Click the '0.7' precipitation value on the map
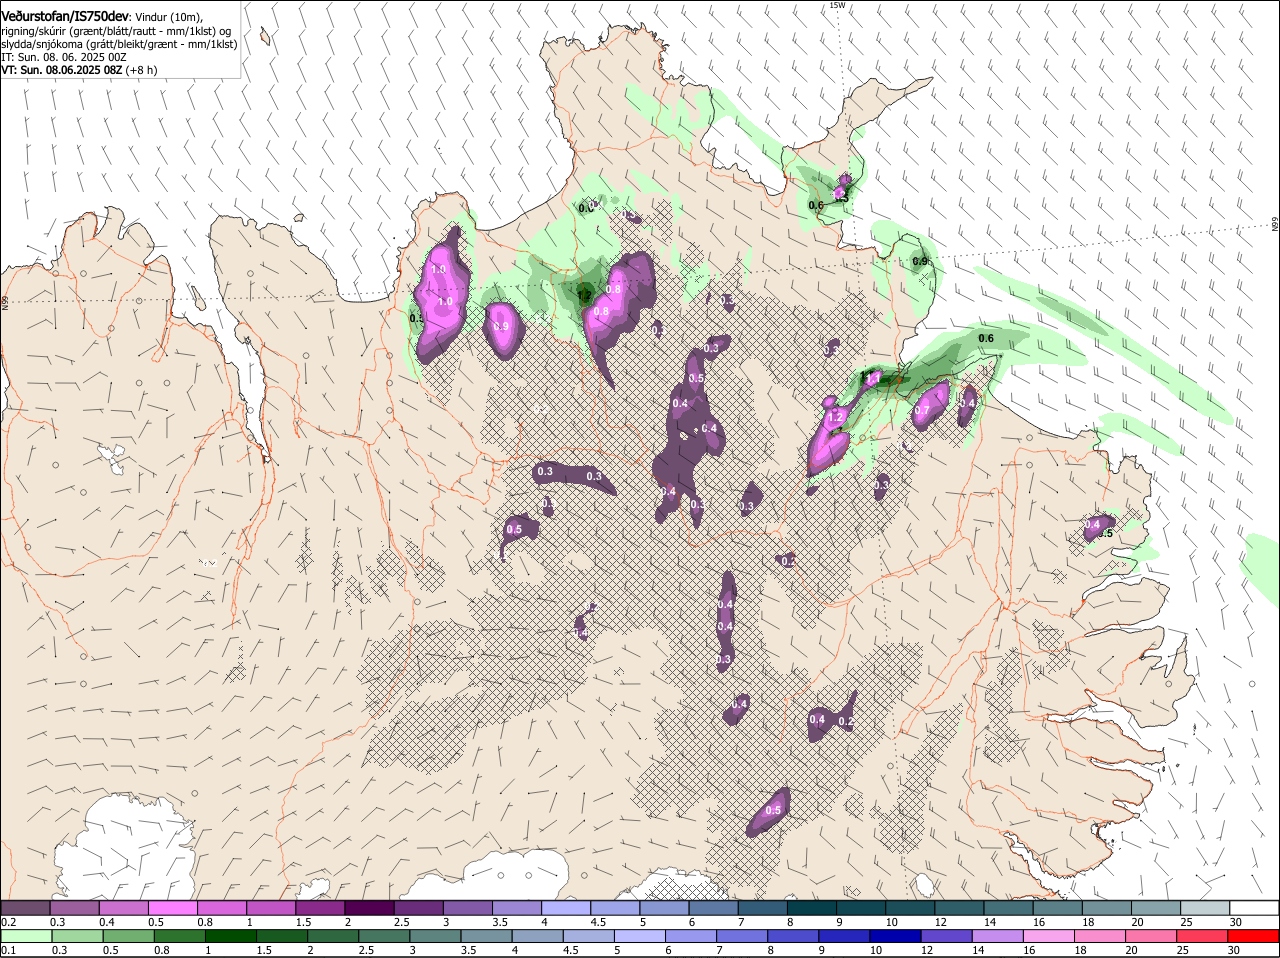Screen dimensions: 1280x958 [x=922, y=411]
